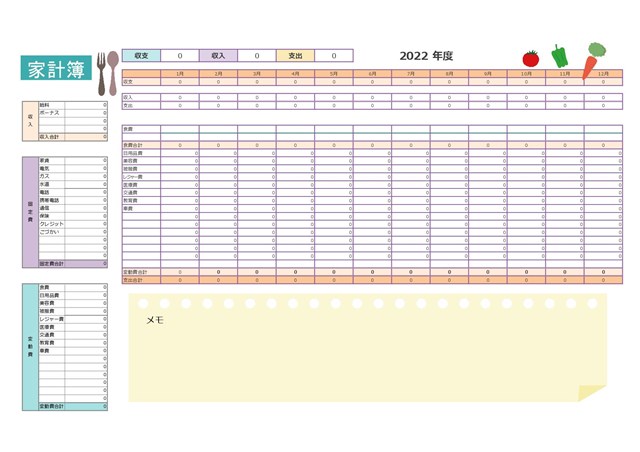The height and width of the screenshot is (452, 640).
Task: Select the green bell pepper graphic
Action: pyautogui.click(x=559, y=57)
